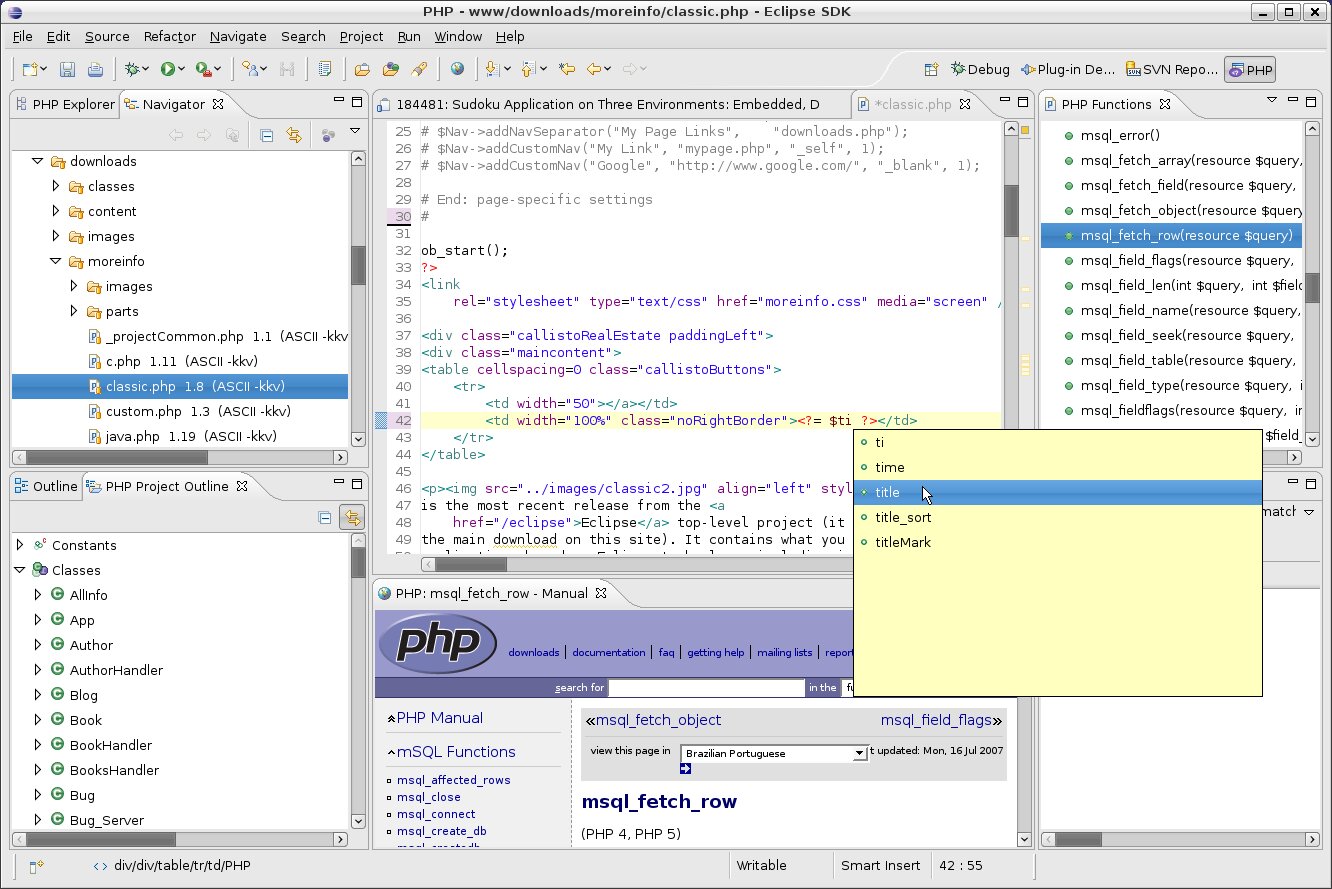Click the Save disk icon in toolbar
The image size is (1332, 889).
pos(68,69)
